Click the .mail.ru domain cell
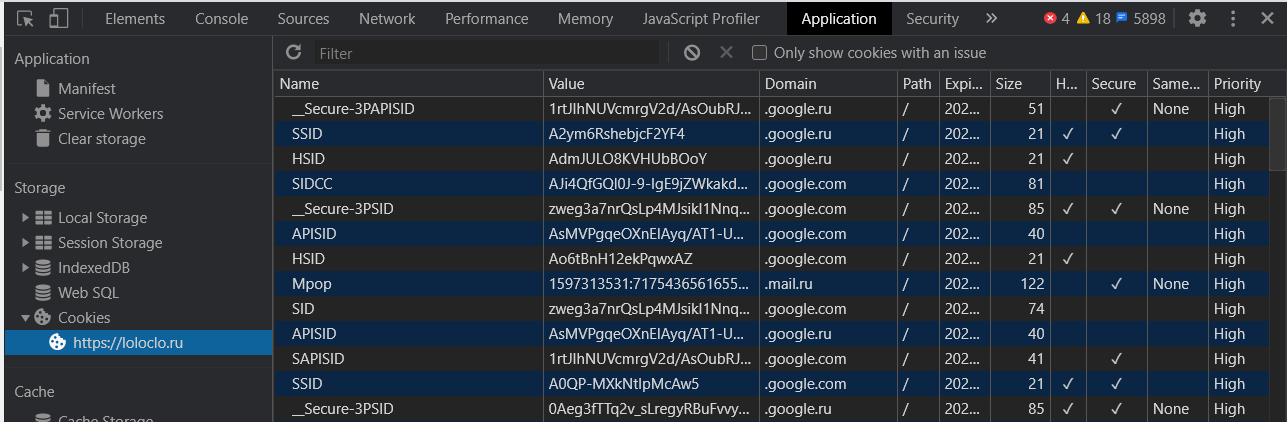The width and height of the screenshot is (1287, 422). tap(828, 284)
